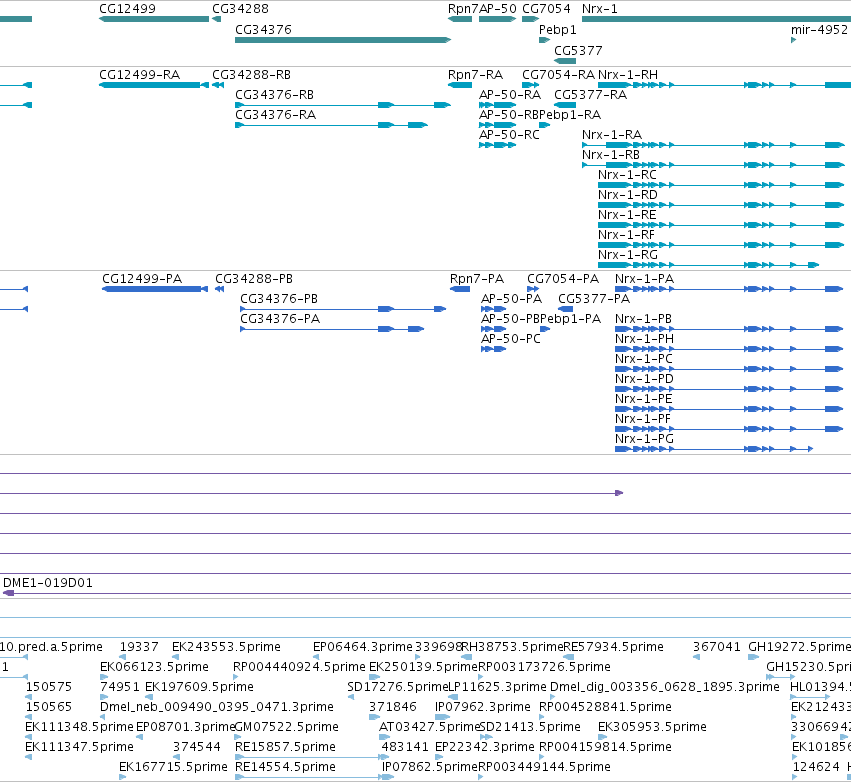Select the mir-4952 feature label
Viewport: 851px width, 782px height.
tap(819, 29)
